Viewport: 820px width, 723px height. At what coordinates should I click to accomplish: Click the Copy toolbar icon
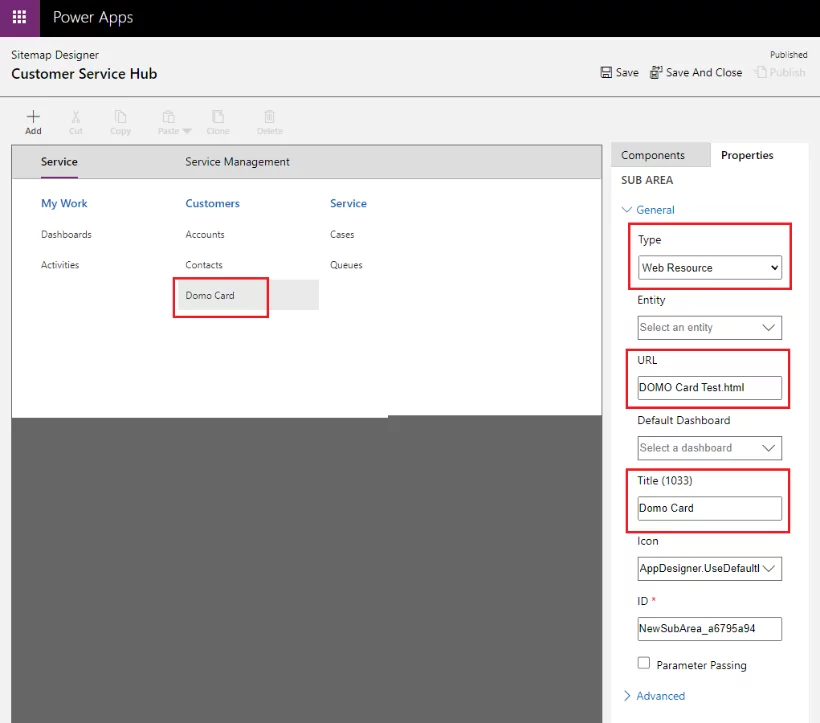[120, 117]
